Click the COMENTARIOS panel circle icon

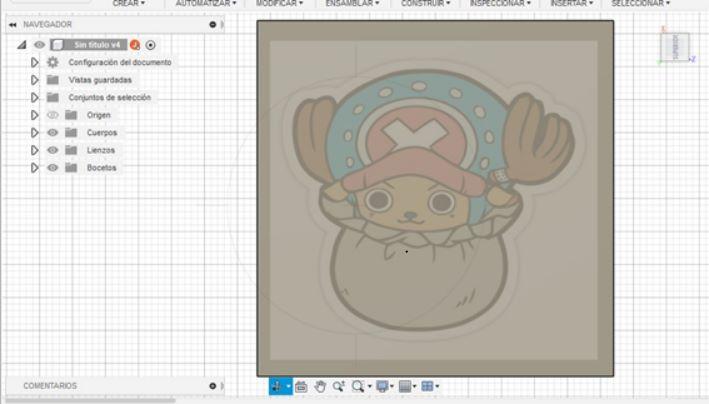(x=213, y=386)
